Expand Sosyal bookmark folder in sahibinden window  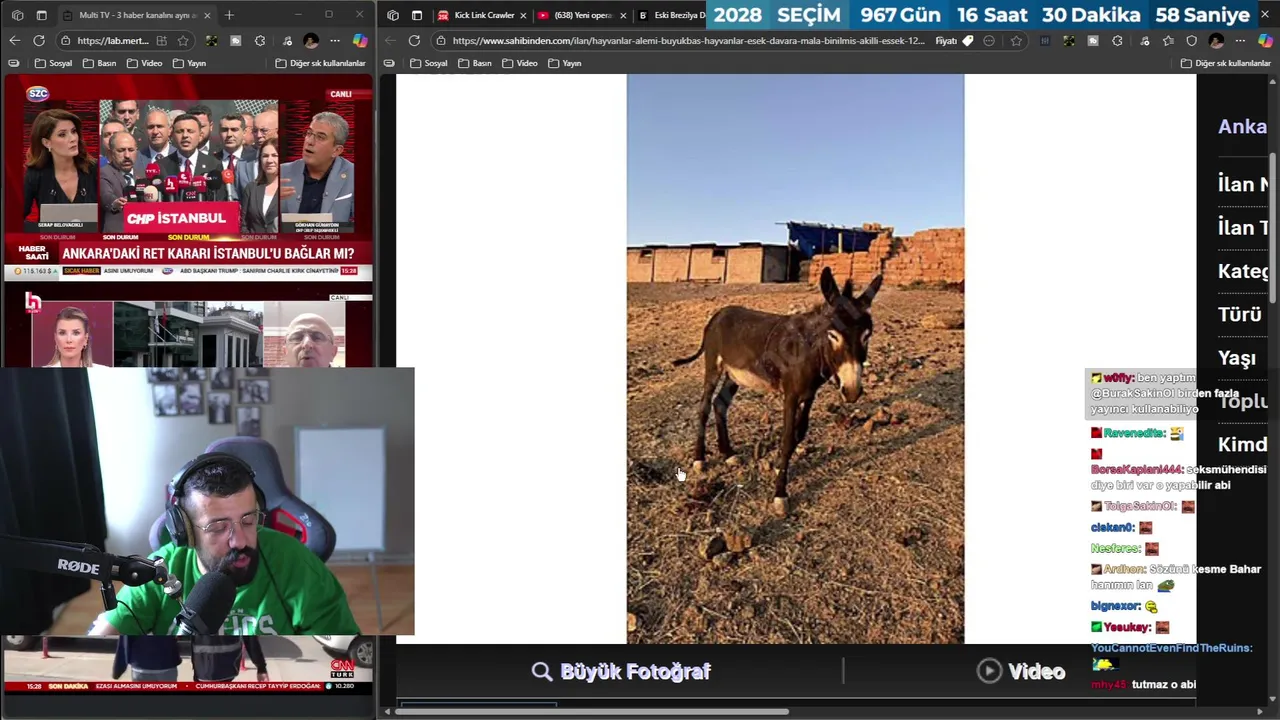point(429,63)
